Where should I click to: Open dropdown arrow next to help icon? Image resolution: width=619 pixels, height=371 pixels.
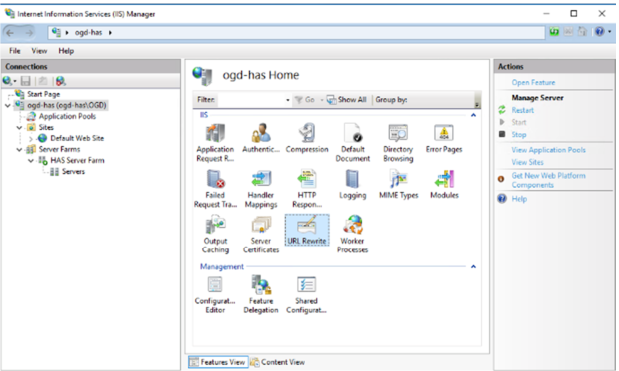click(610, 32)
